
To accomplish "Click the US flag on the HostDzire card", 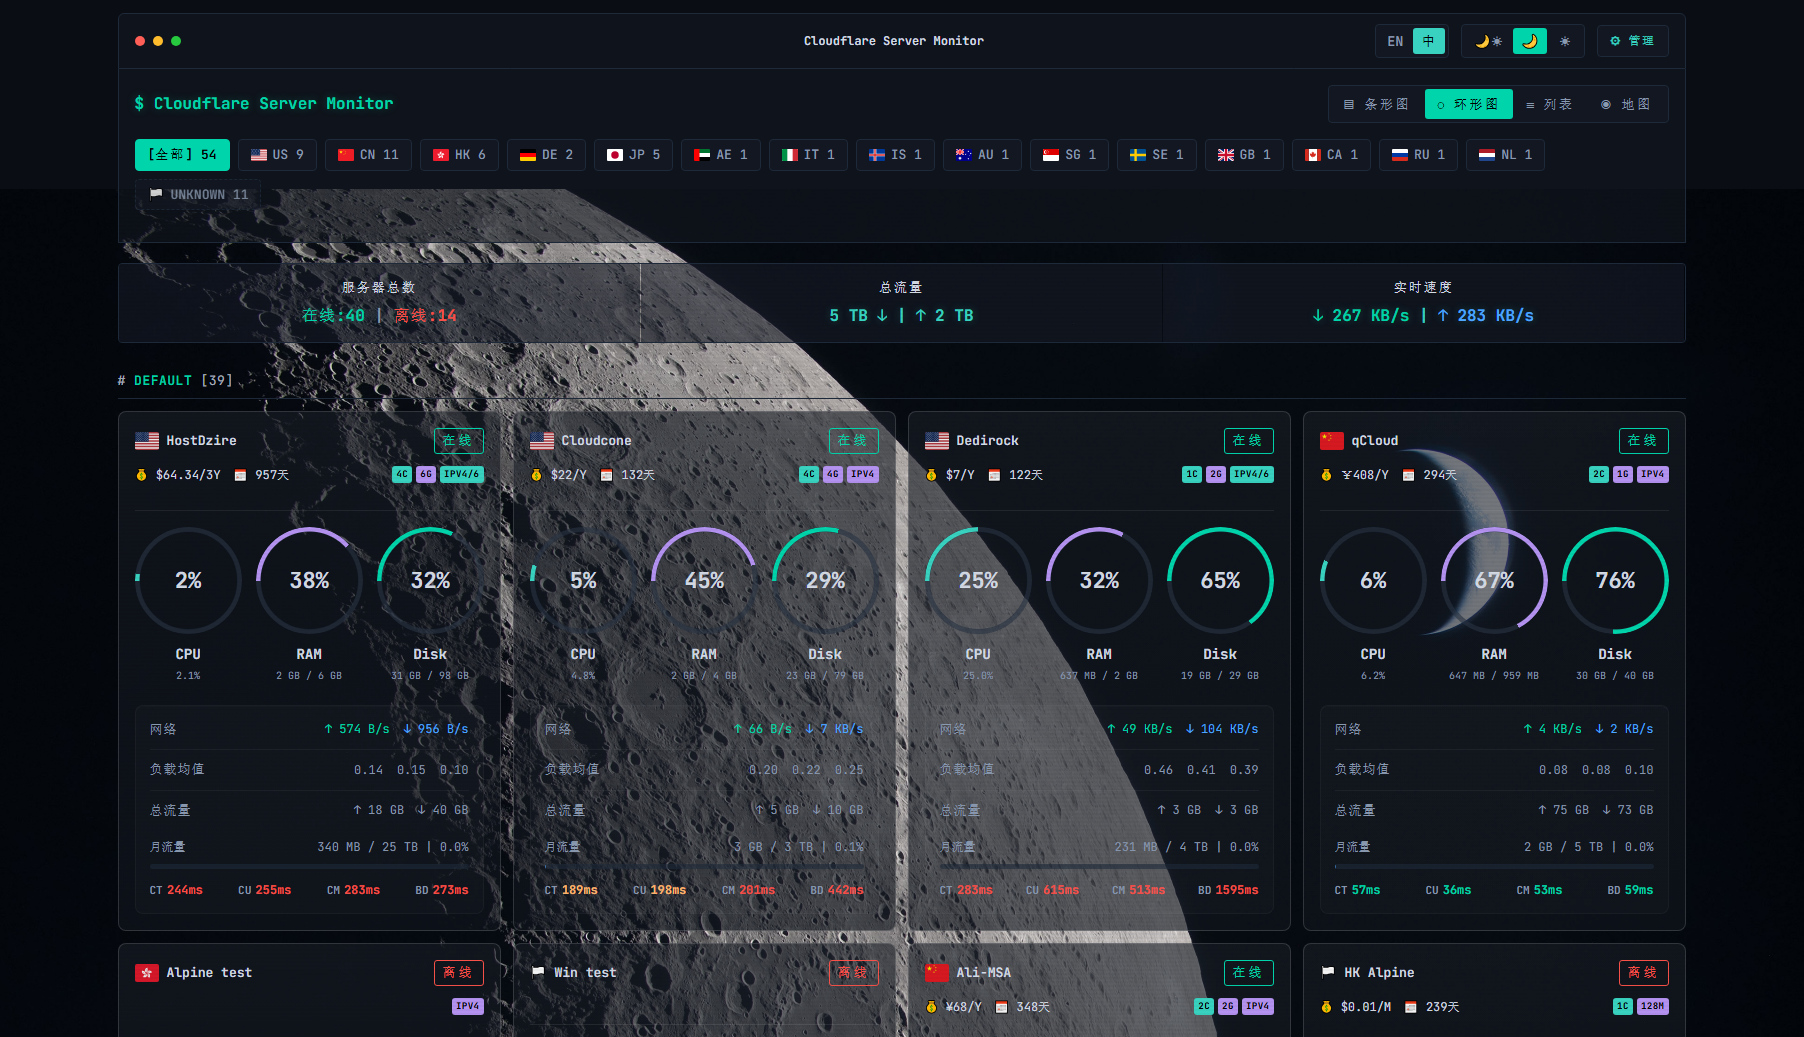I will pos(147,441).
